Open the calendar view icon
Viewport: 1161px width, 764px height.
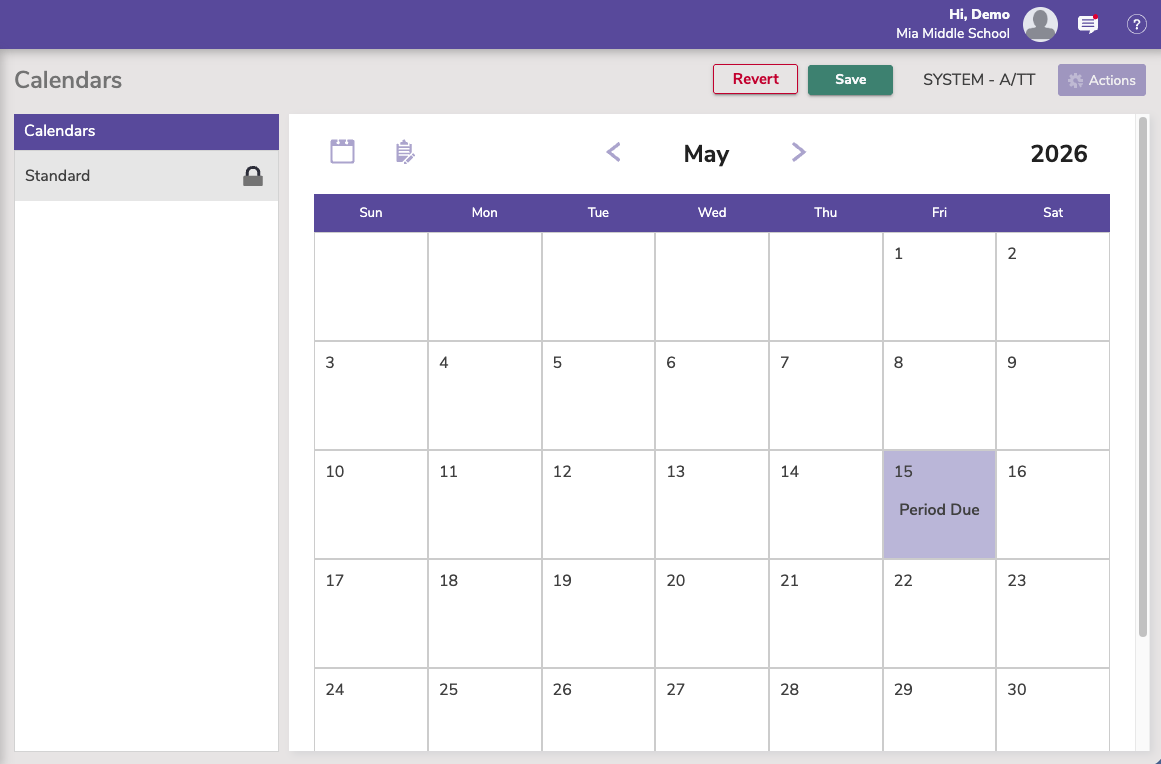pos(342,152)
